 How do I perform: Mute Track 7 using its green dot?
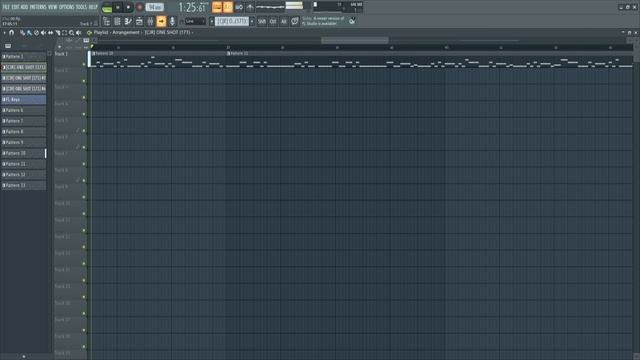coord(84,164)
